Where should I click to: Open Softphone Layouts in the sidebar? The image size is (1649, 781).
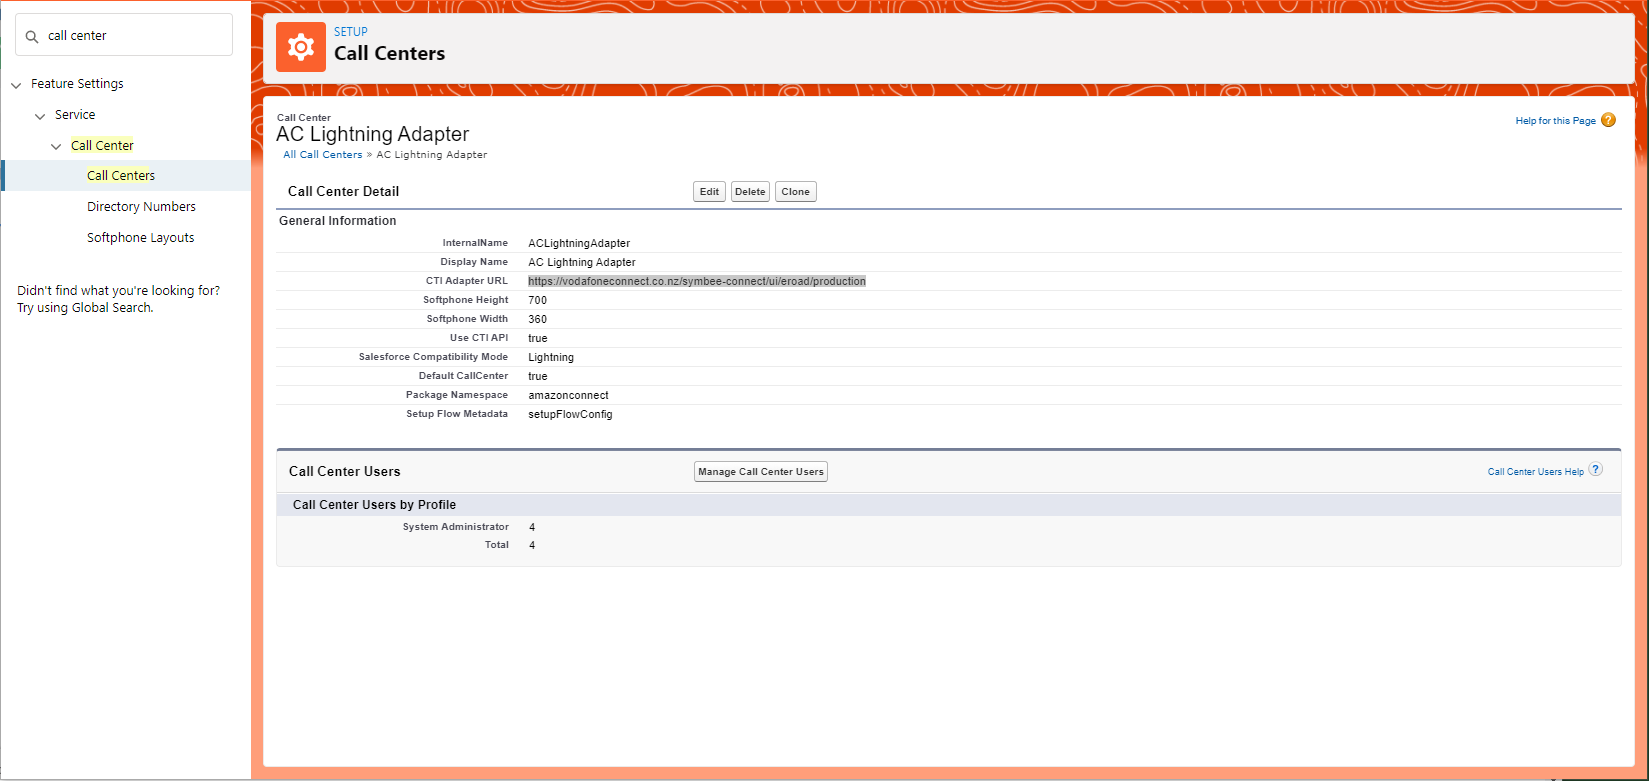point(140,238)
